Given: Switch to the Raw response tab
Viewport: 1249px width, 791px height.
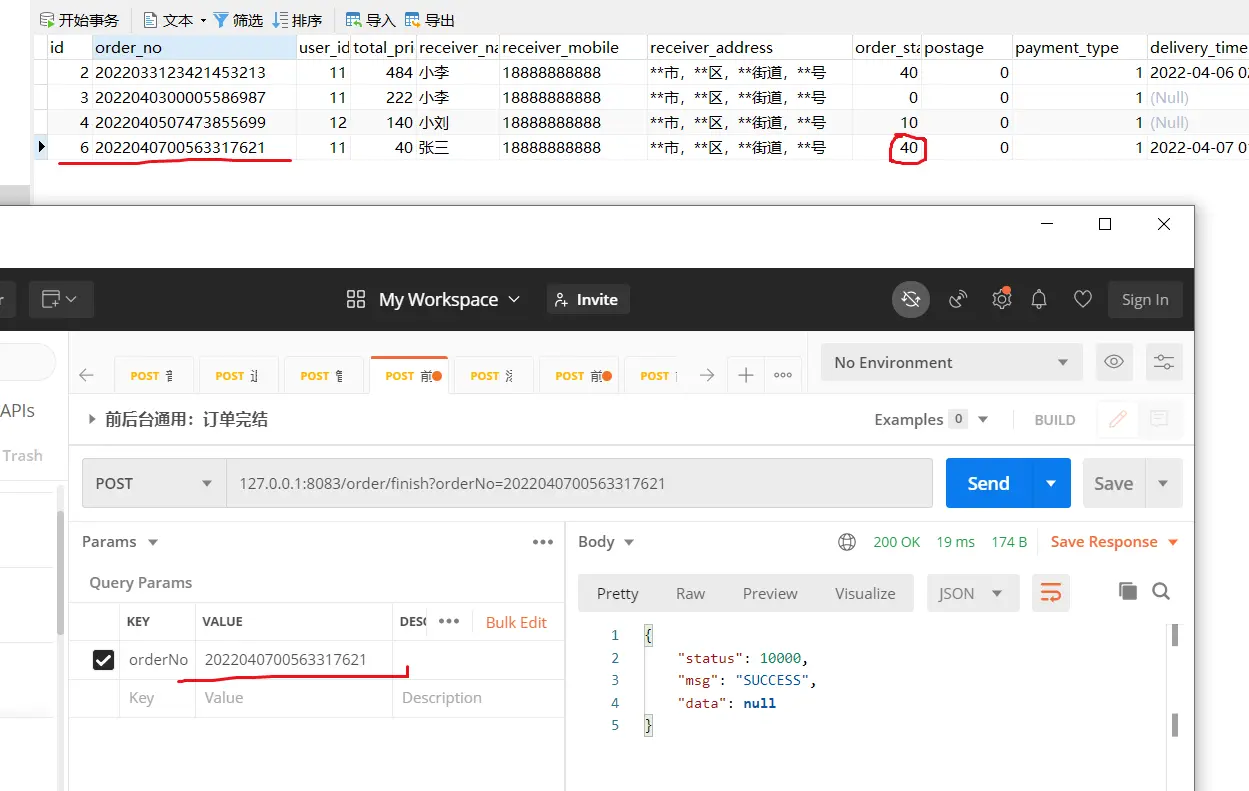Looking at the screenshot, I should click(690, 593).
